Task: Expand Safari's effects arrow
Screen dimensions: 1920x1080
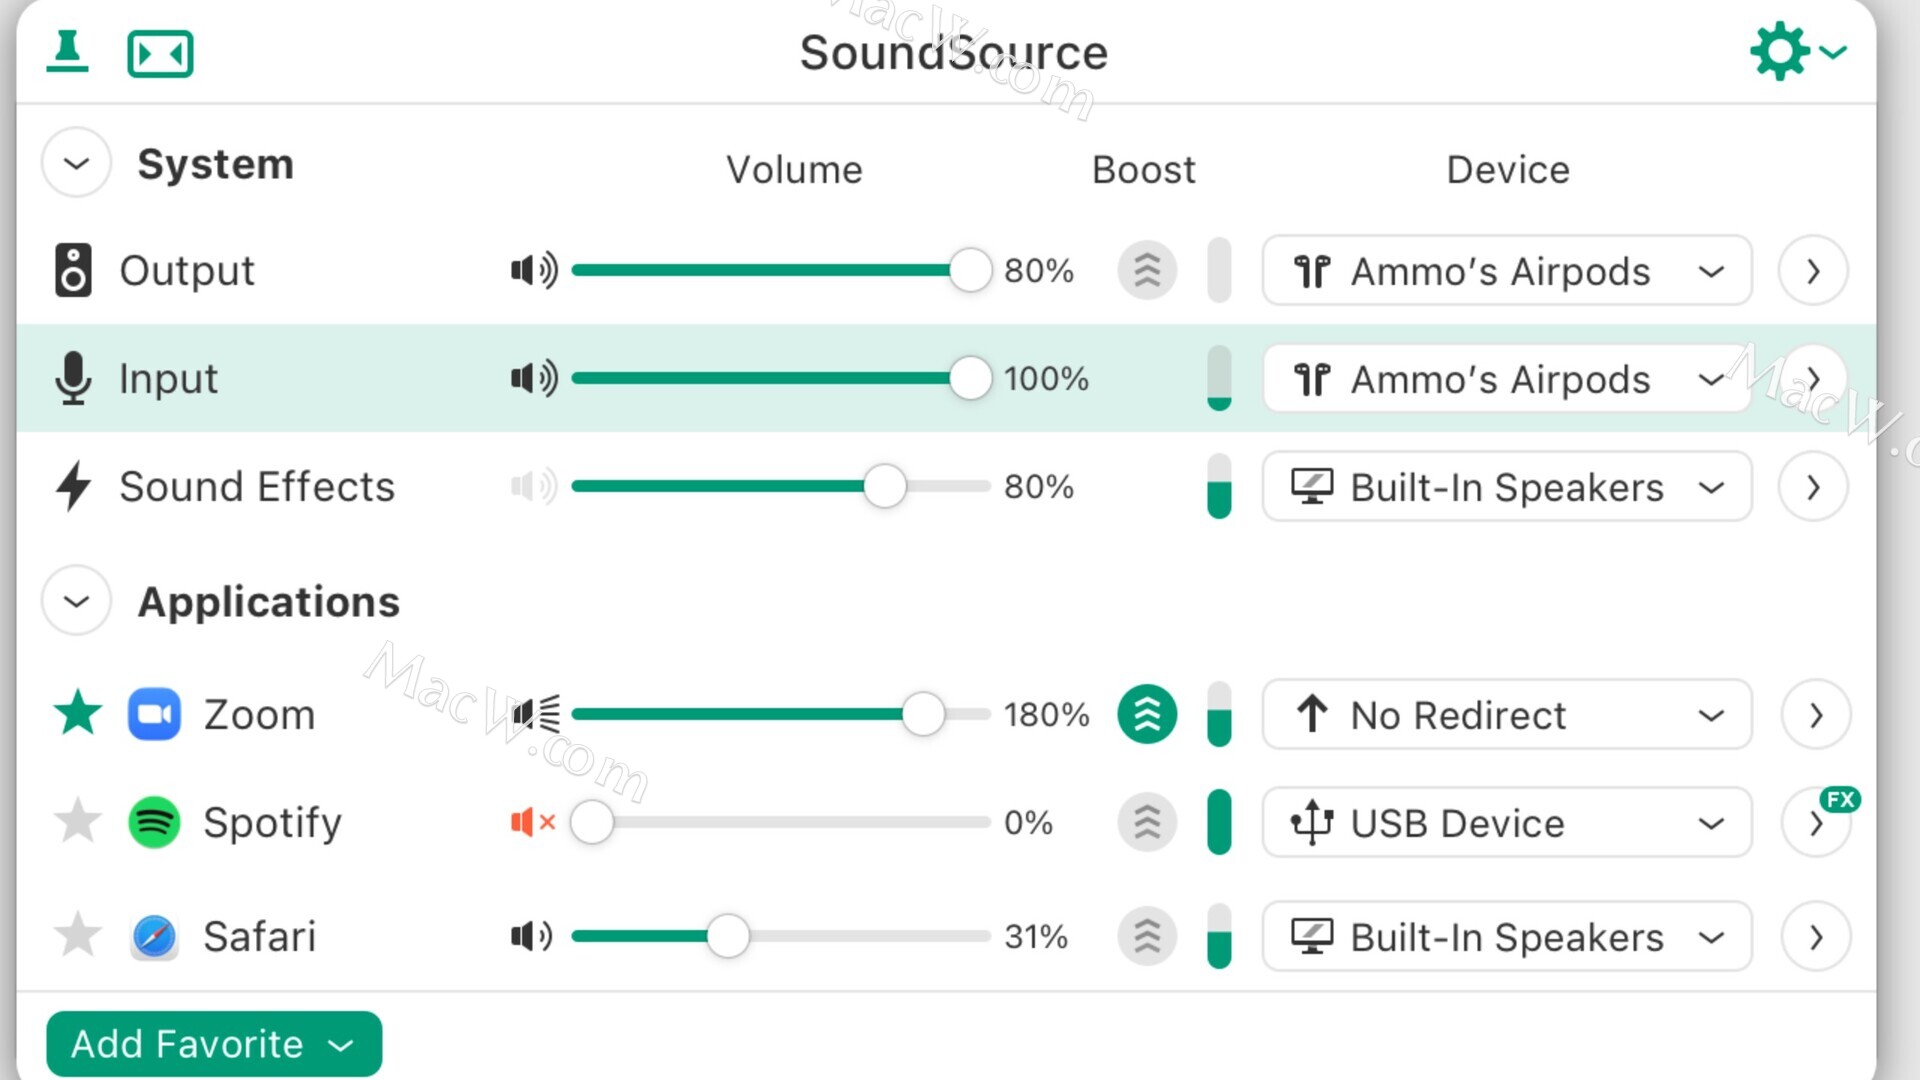Action: 1815,936
